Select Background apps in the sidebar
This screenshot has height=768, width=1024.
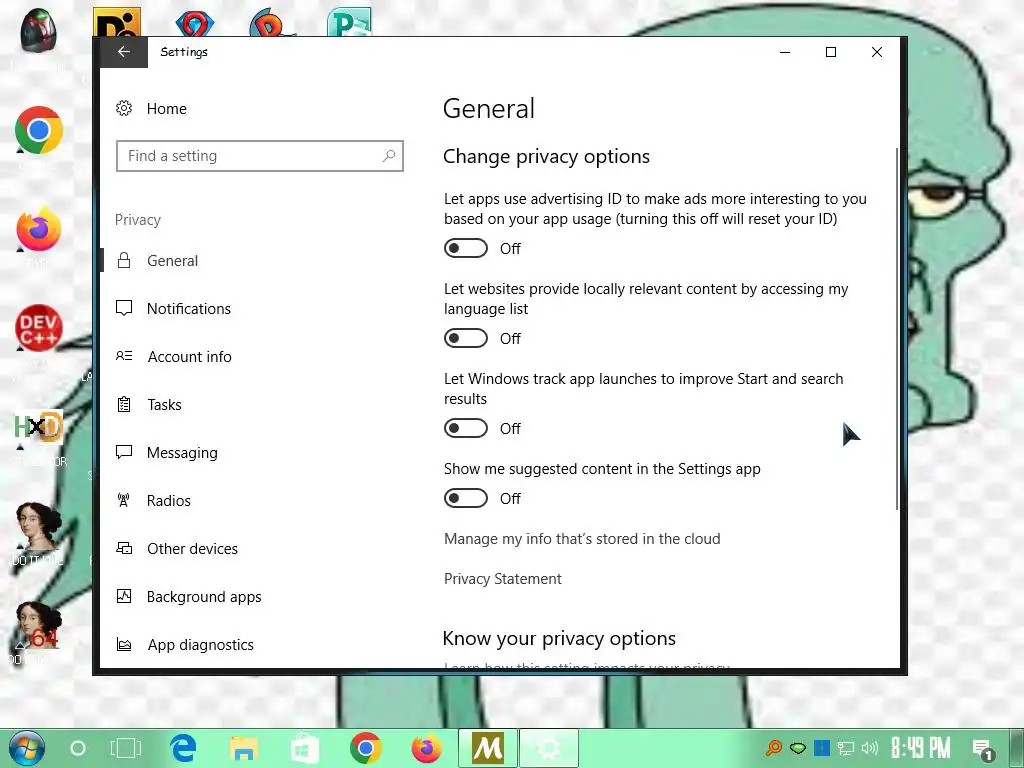[x=204, y=597]
